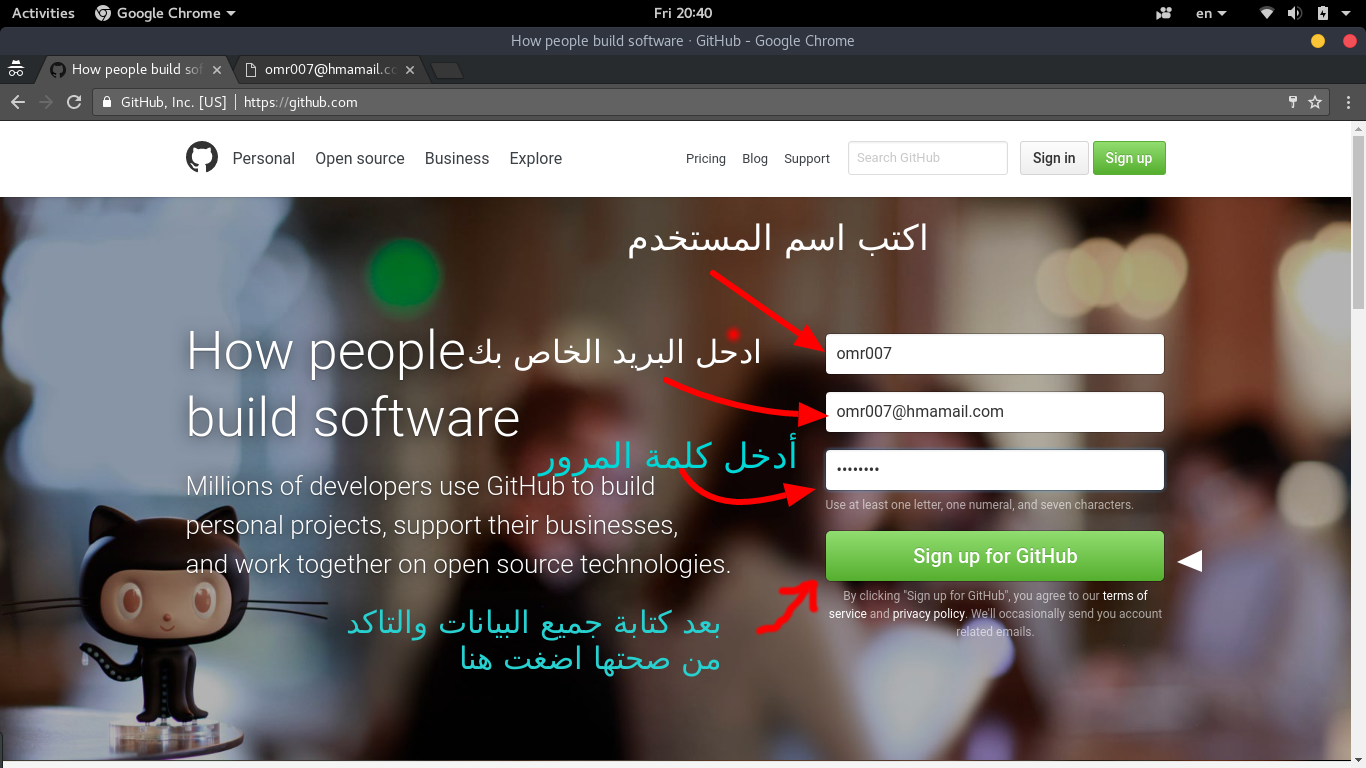The width and height of the screenshot is (1366, 768).
Task: Expand the 'en' keyboard language dropdown
Action: pyautogui.click(x=1210, y=13)
